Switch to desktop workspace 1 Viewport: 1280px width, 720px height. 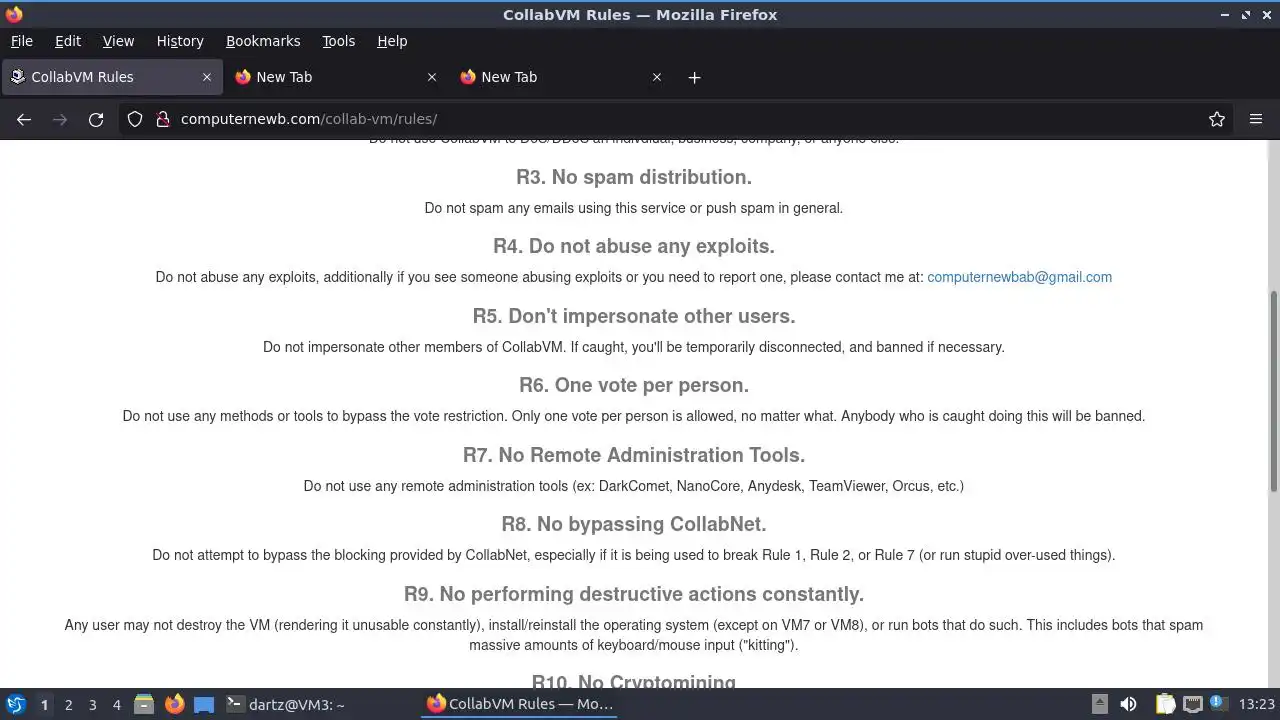44,705
